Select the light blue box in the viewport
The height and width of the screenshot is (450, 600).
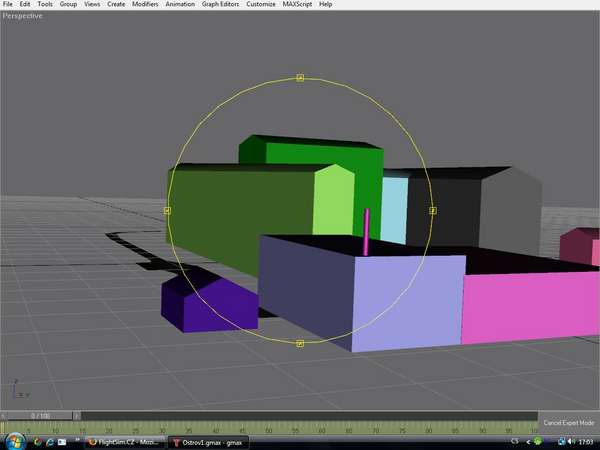tap(395, 210)
